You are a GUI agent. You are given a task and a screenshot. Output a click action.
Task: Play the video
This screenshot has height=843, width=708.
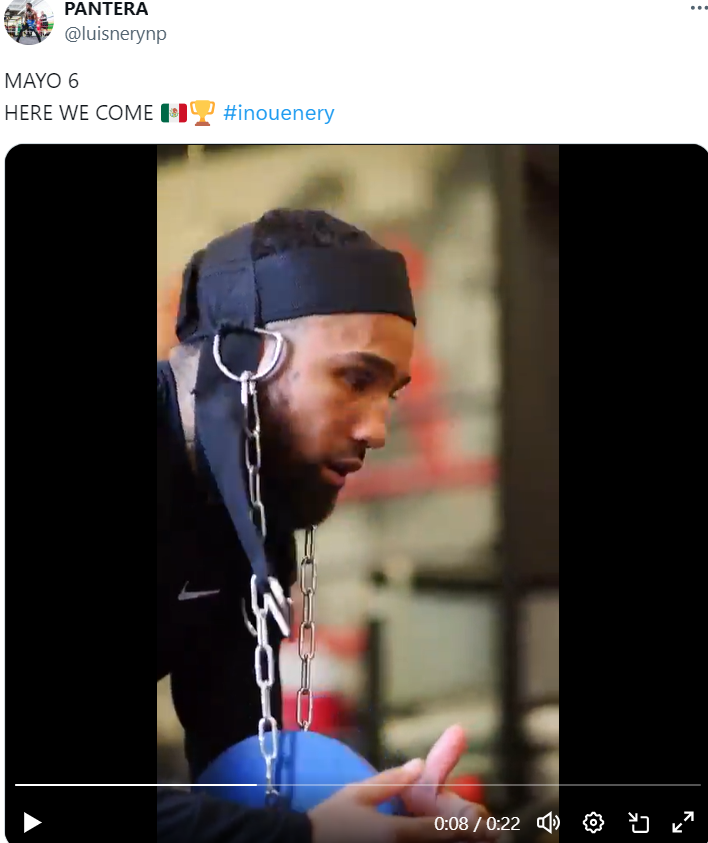point(32,823)
